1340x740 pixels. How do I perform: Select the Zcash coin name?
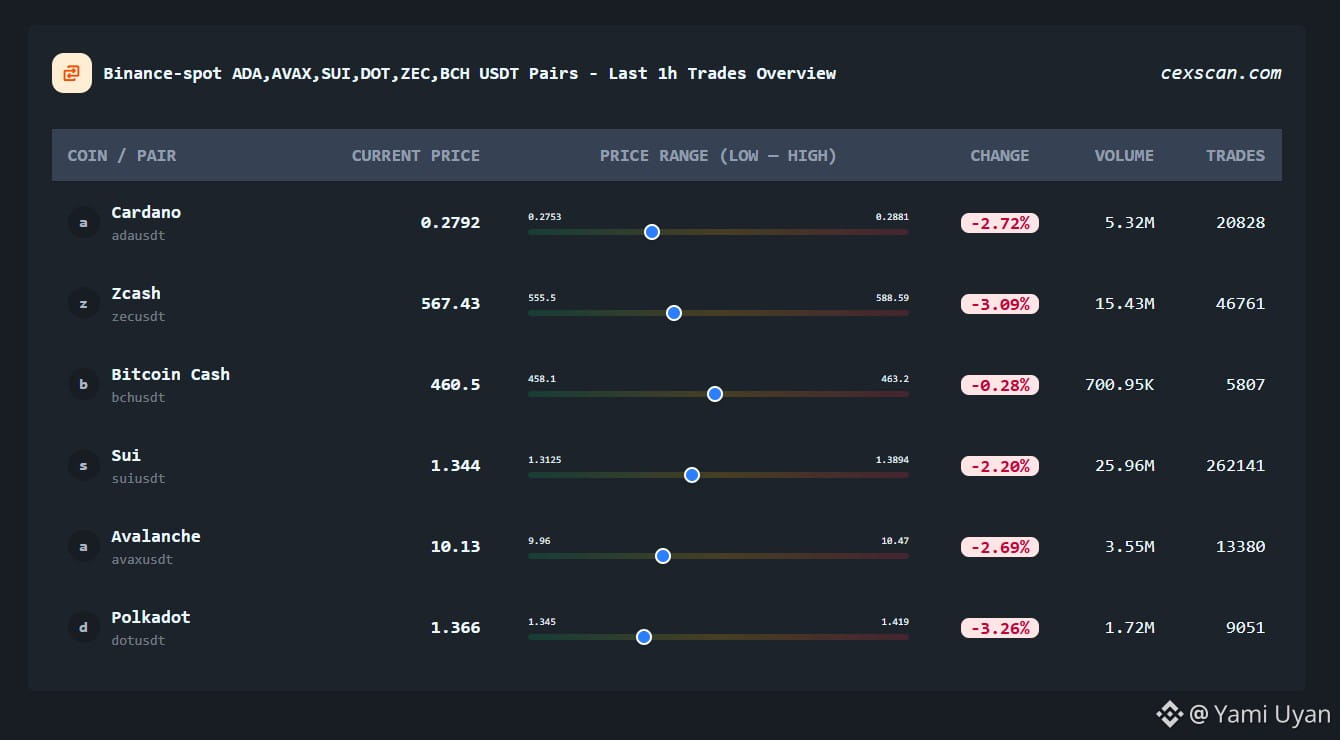click(136, 293)
